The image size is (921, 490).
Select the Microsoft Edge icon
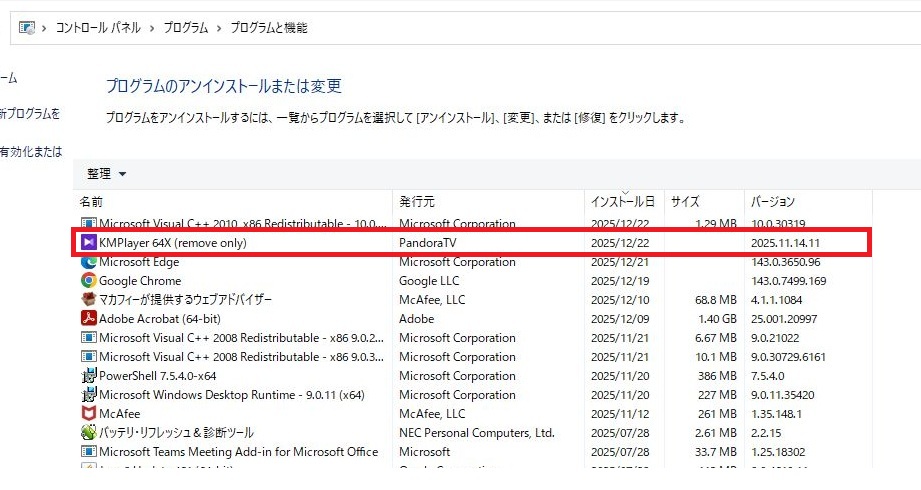point(88,262)
